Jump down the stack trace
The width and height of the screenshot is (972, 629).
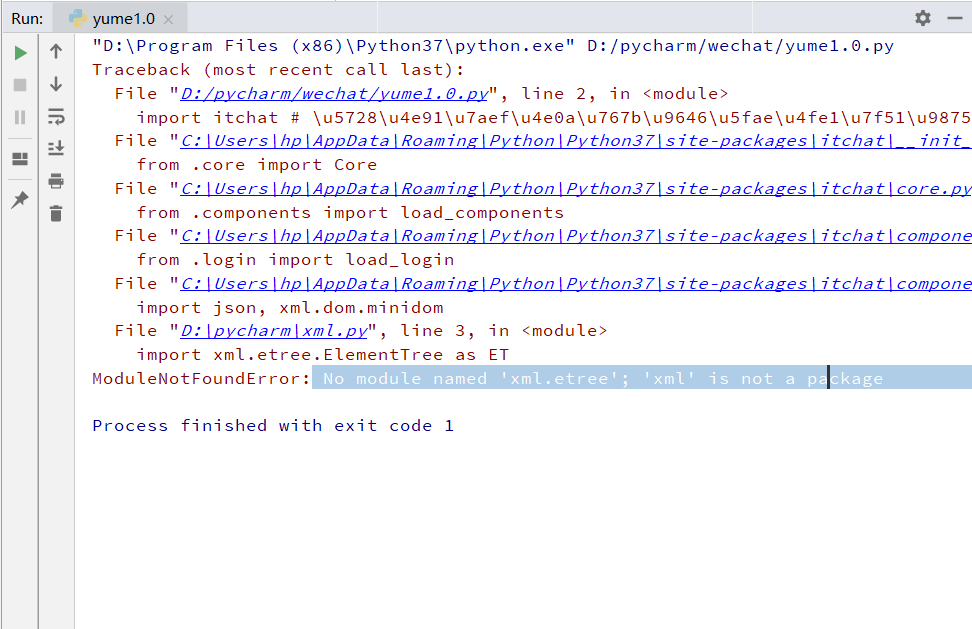(x=56, y=84)
